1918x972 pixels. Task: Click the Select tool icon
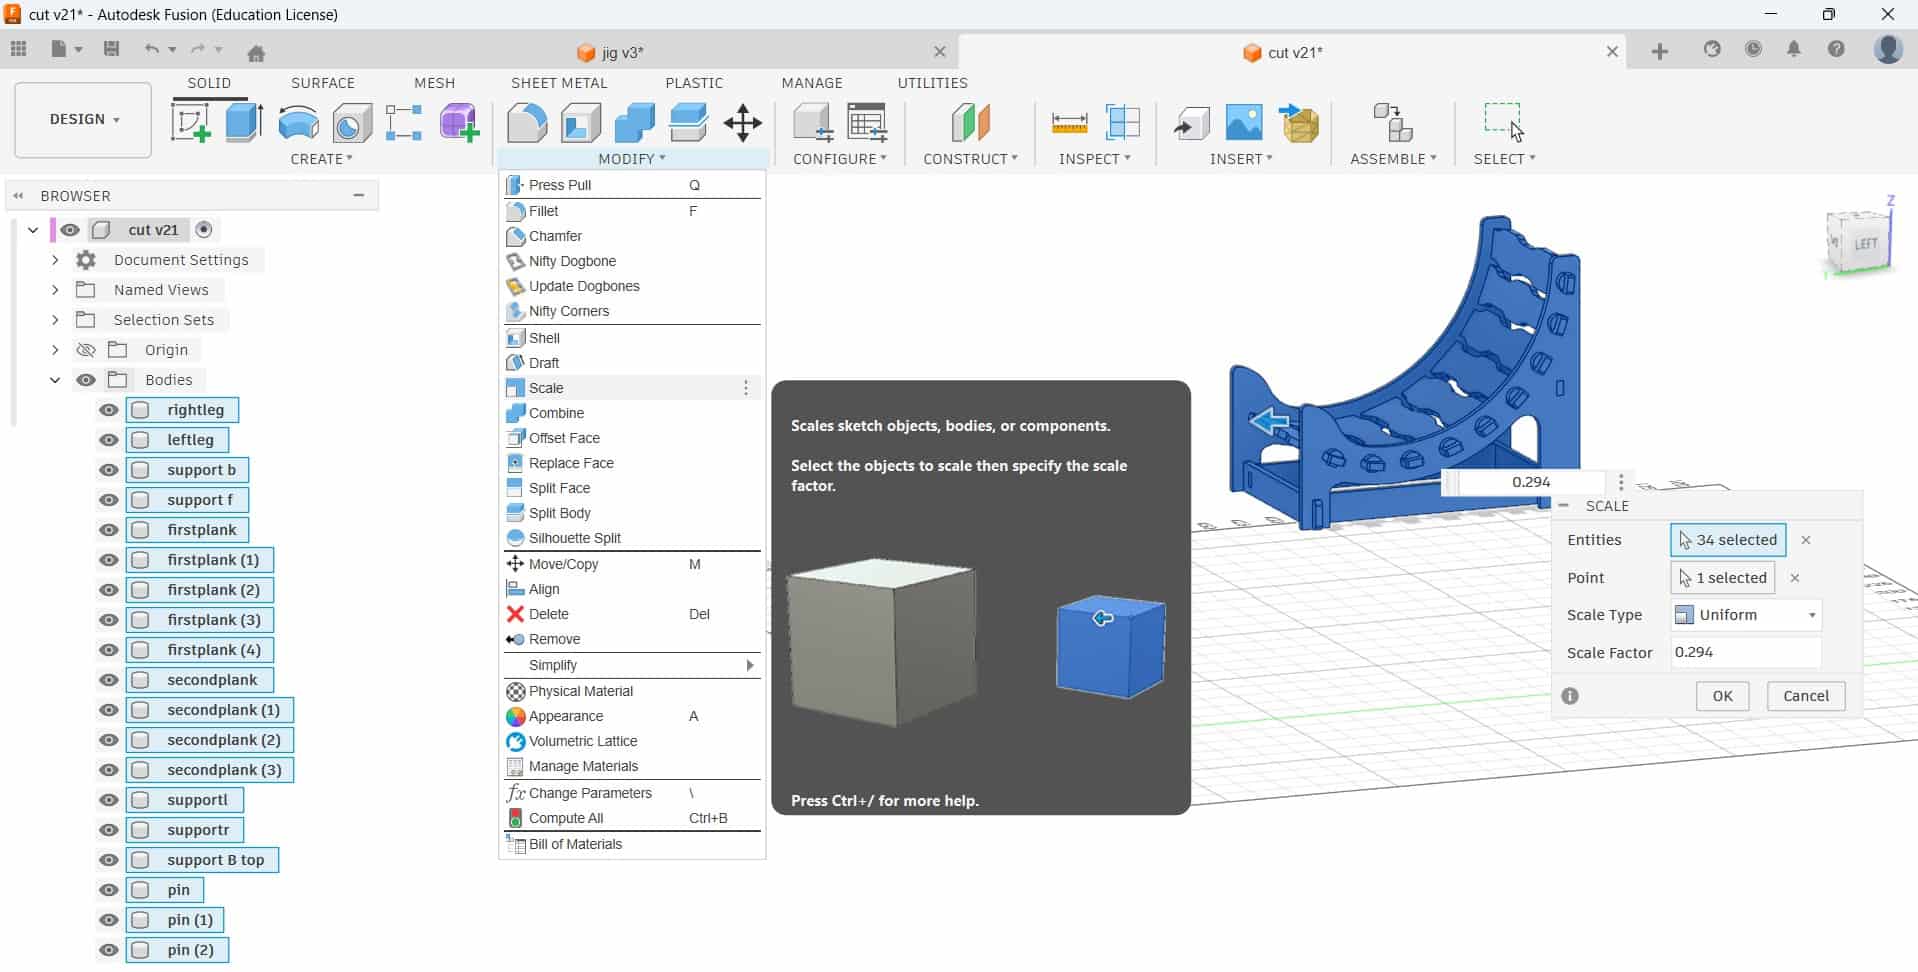[x=1503, y=122]
